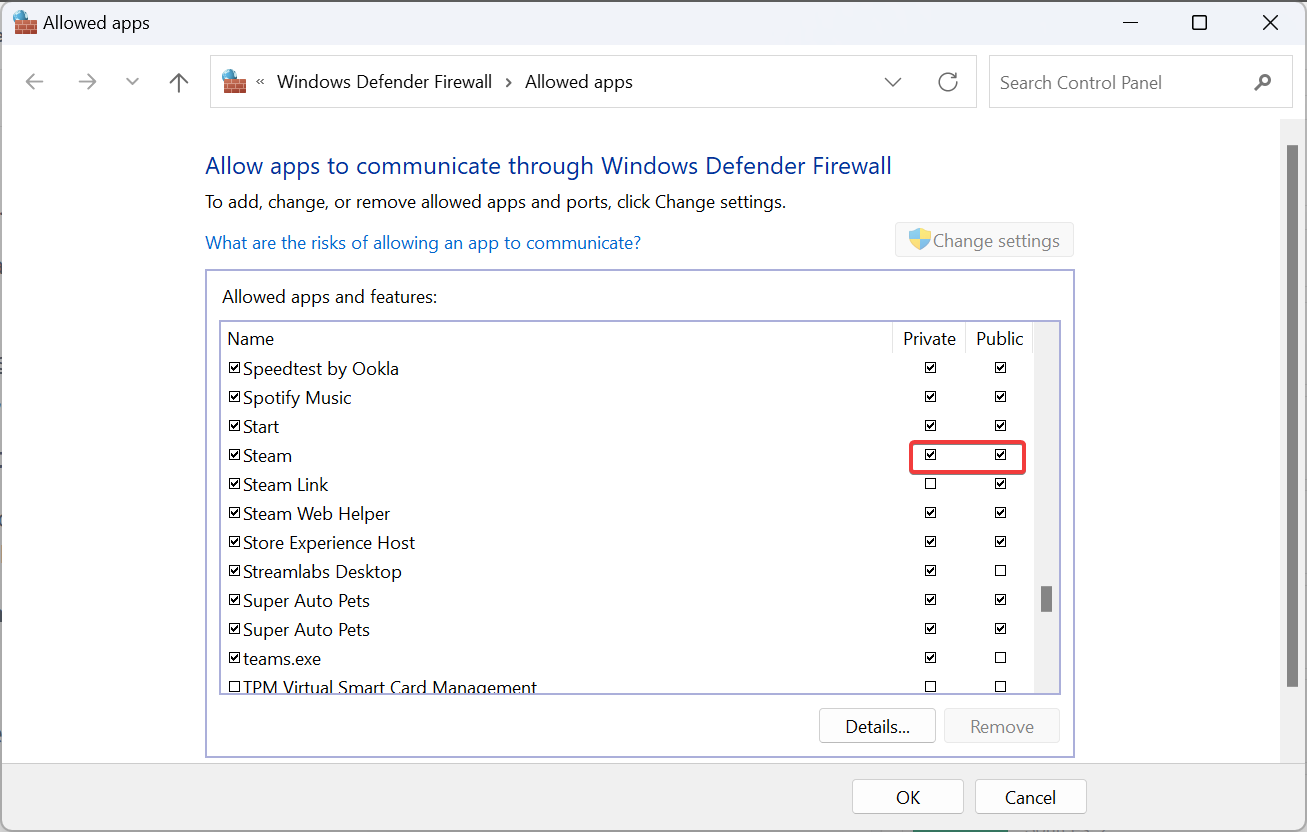Click the firewall icon in address bar
The image size is (1307, 832).
tap(234, 82)
